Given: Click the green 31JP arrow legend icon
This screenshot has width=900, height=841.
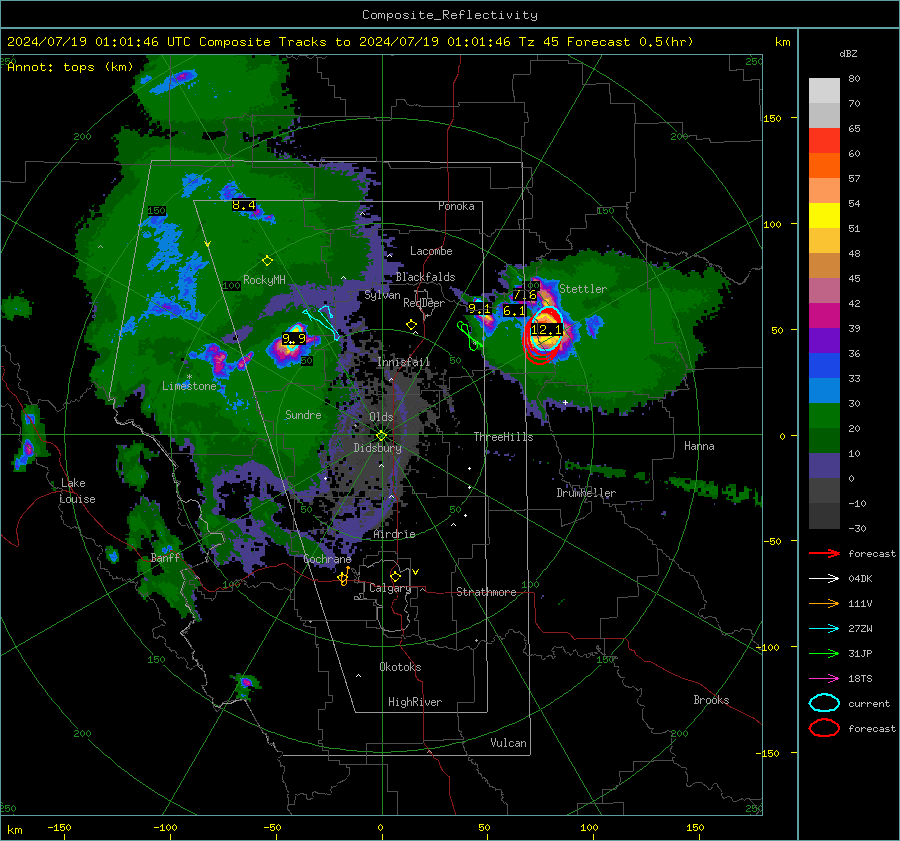Looking at the screenshot, I should tap(824, 653).
